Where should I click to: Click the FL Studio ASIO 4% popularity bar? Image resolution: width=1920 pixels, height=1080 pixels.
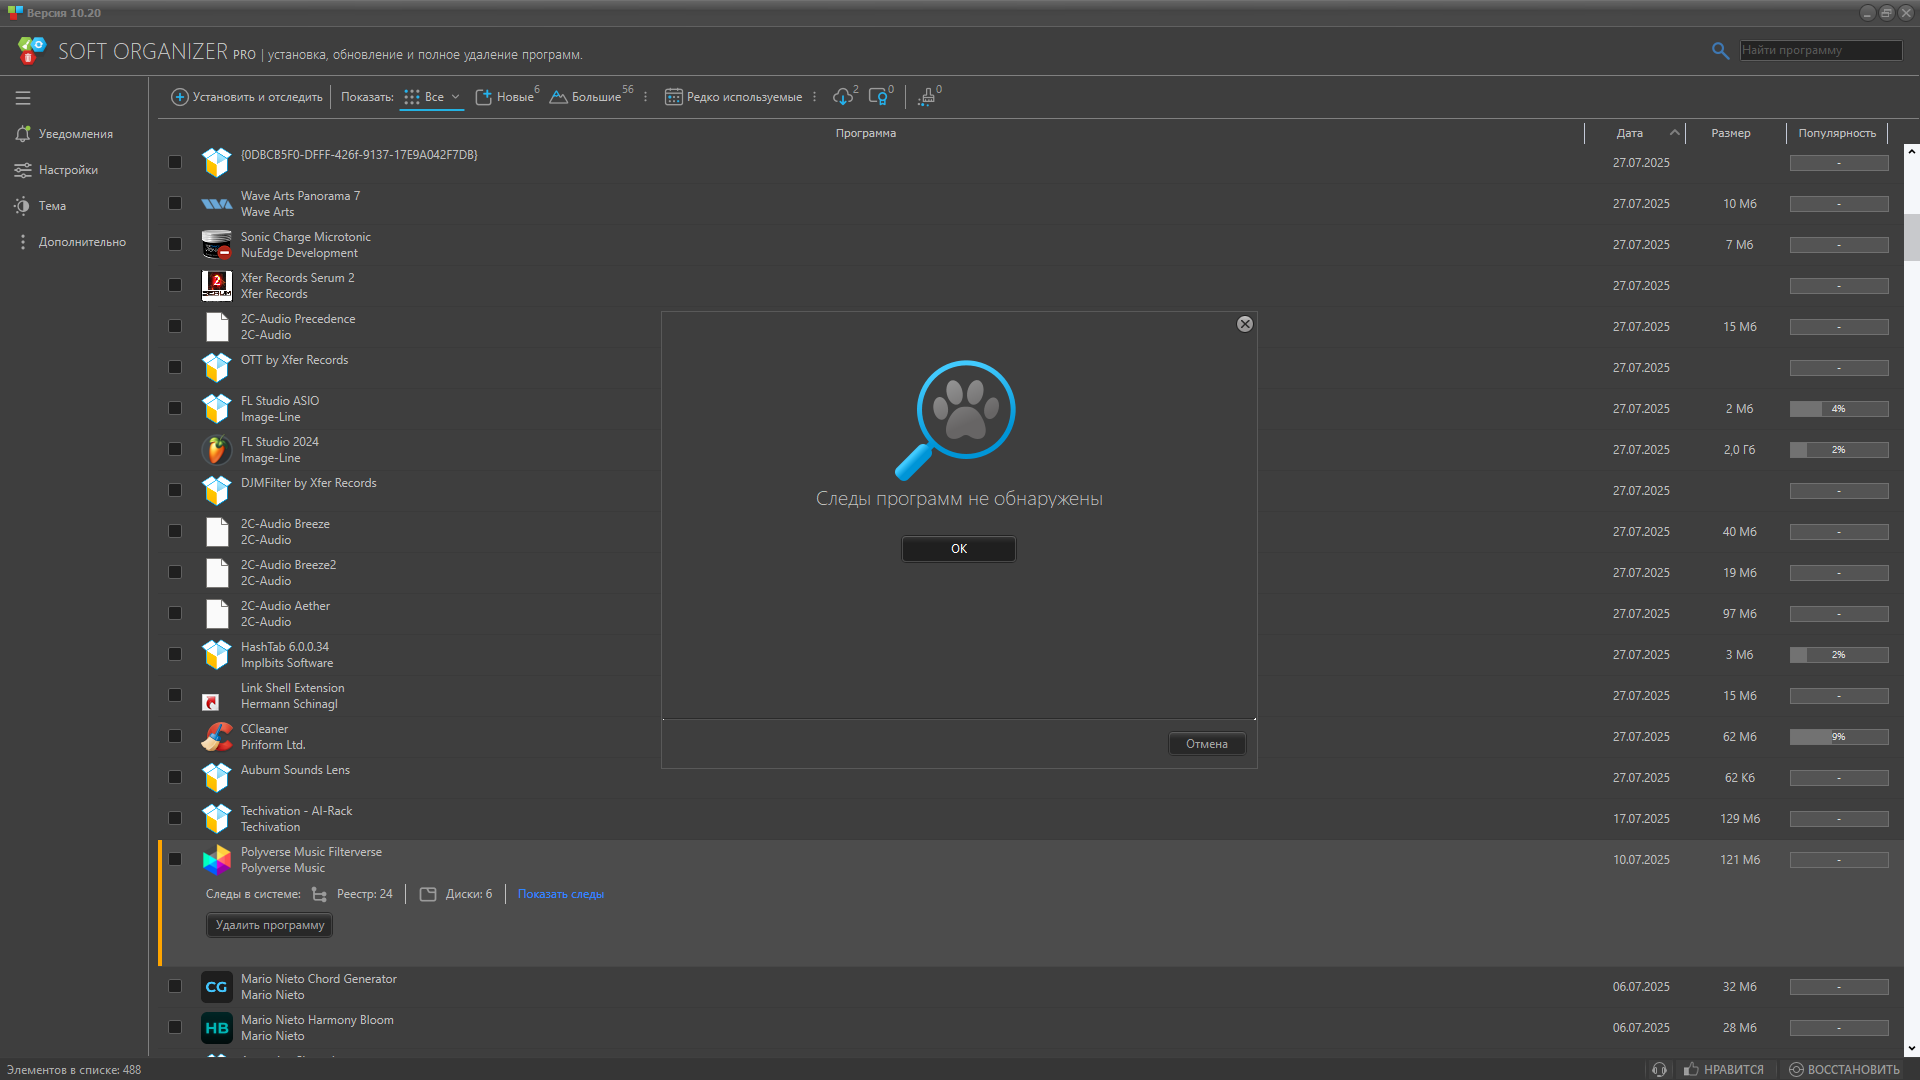tap(1838, 409)
